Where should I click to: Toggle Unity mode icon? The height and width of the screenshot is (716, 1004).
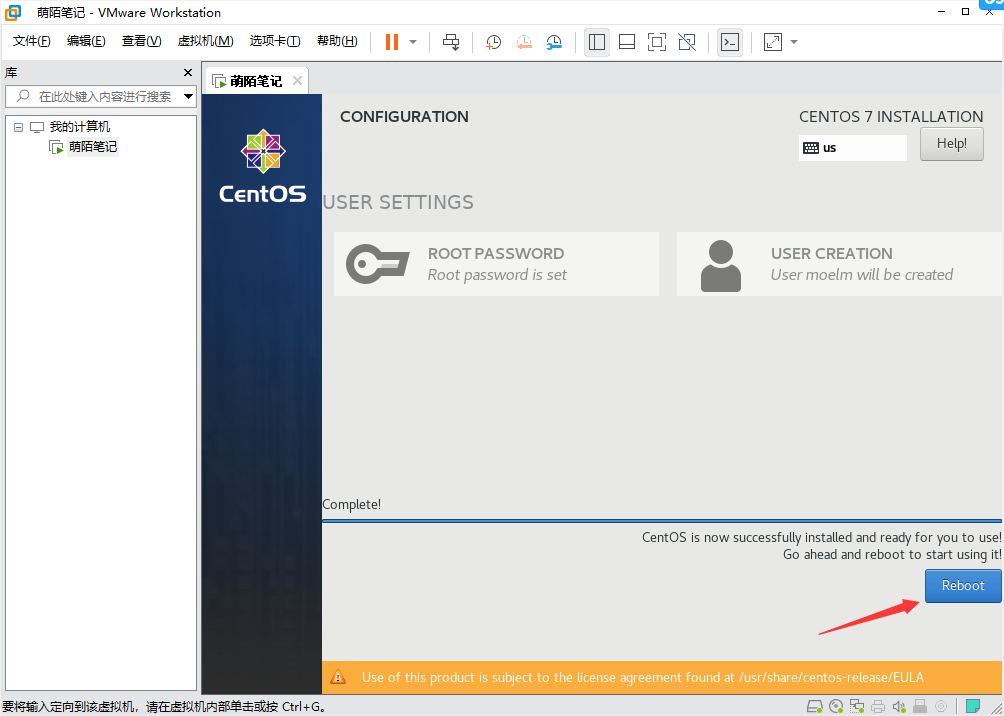pyautogui.click(x=687, y=42)
